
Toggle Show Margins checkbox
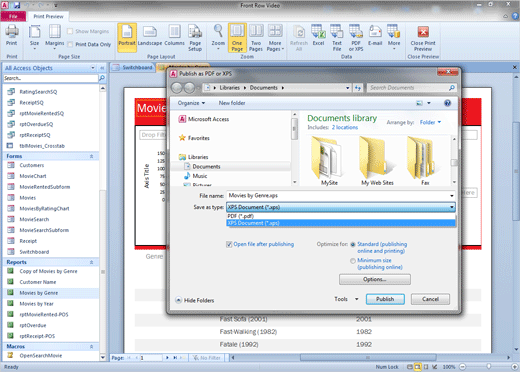(70, 31)
